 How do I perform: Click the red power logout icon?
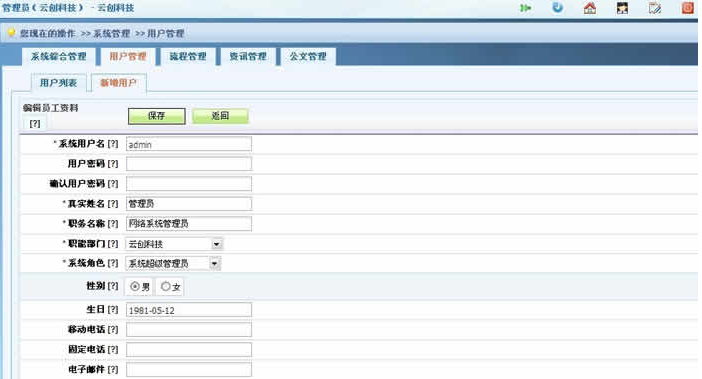687,8
